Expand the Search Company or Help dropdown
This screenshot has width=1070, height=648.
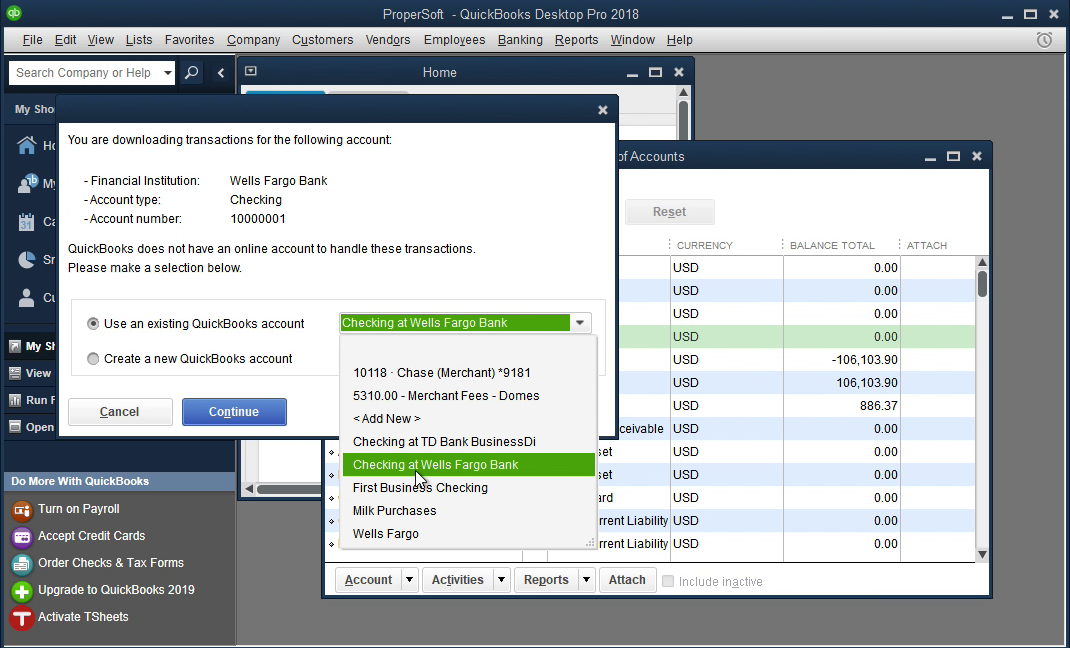[167, 72]
